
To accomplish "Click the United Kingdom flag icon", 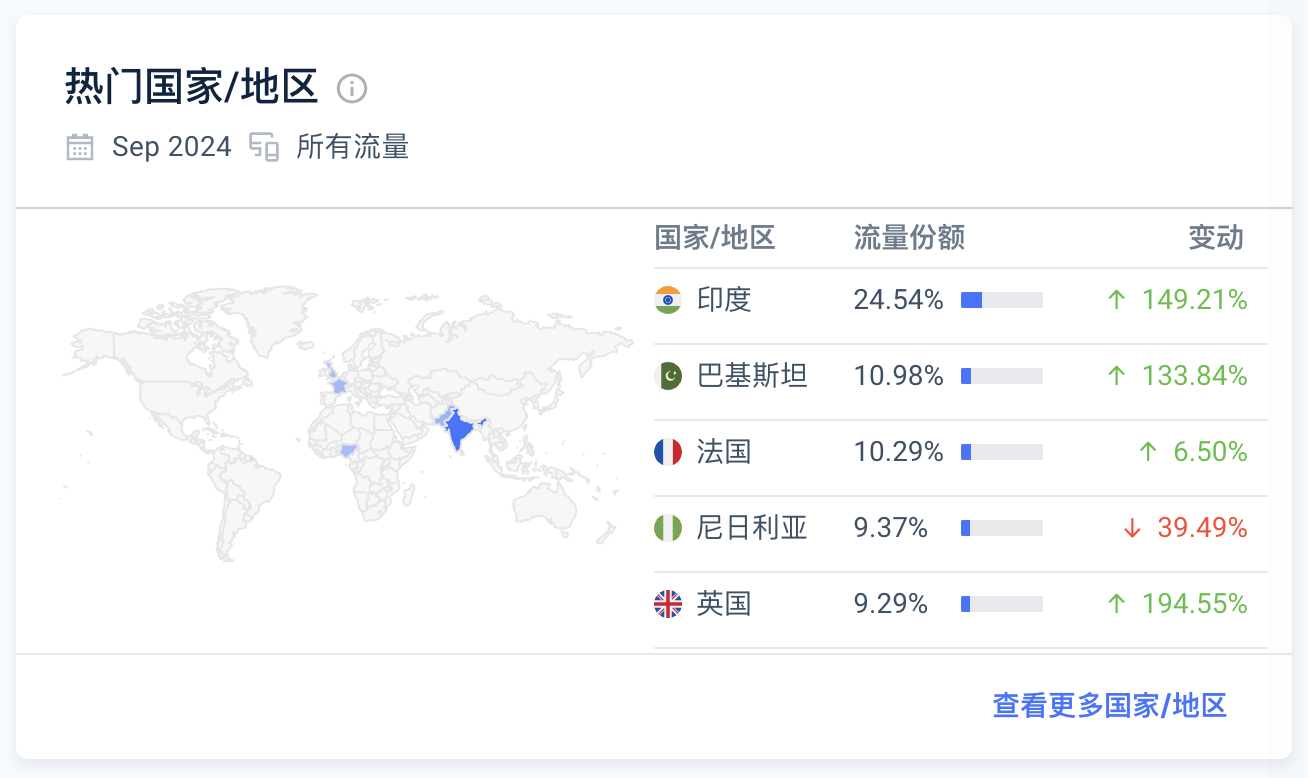I will (x=668, y=604).
